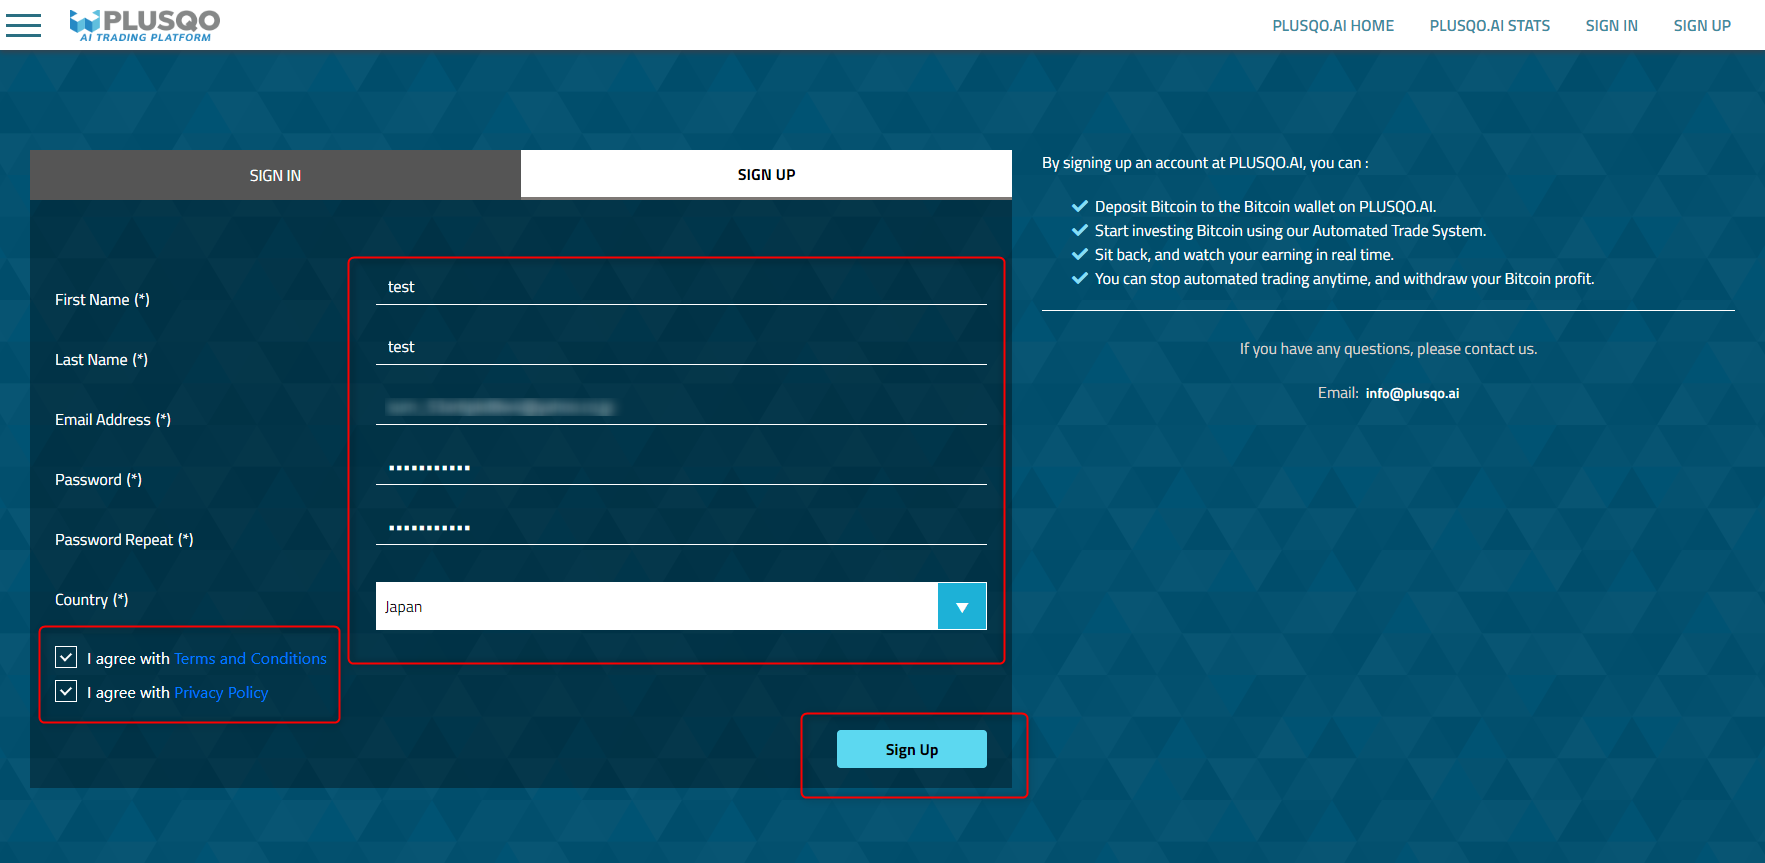The image size is (1765, 863).
Task: Click the 'Country (*)' label
Action: (92, 600)
